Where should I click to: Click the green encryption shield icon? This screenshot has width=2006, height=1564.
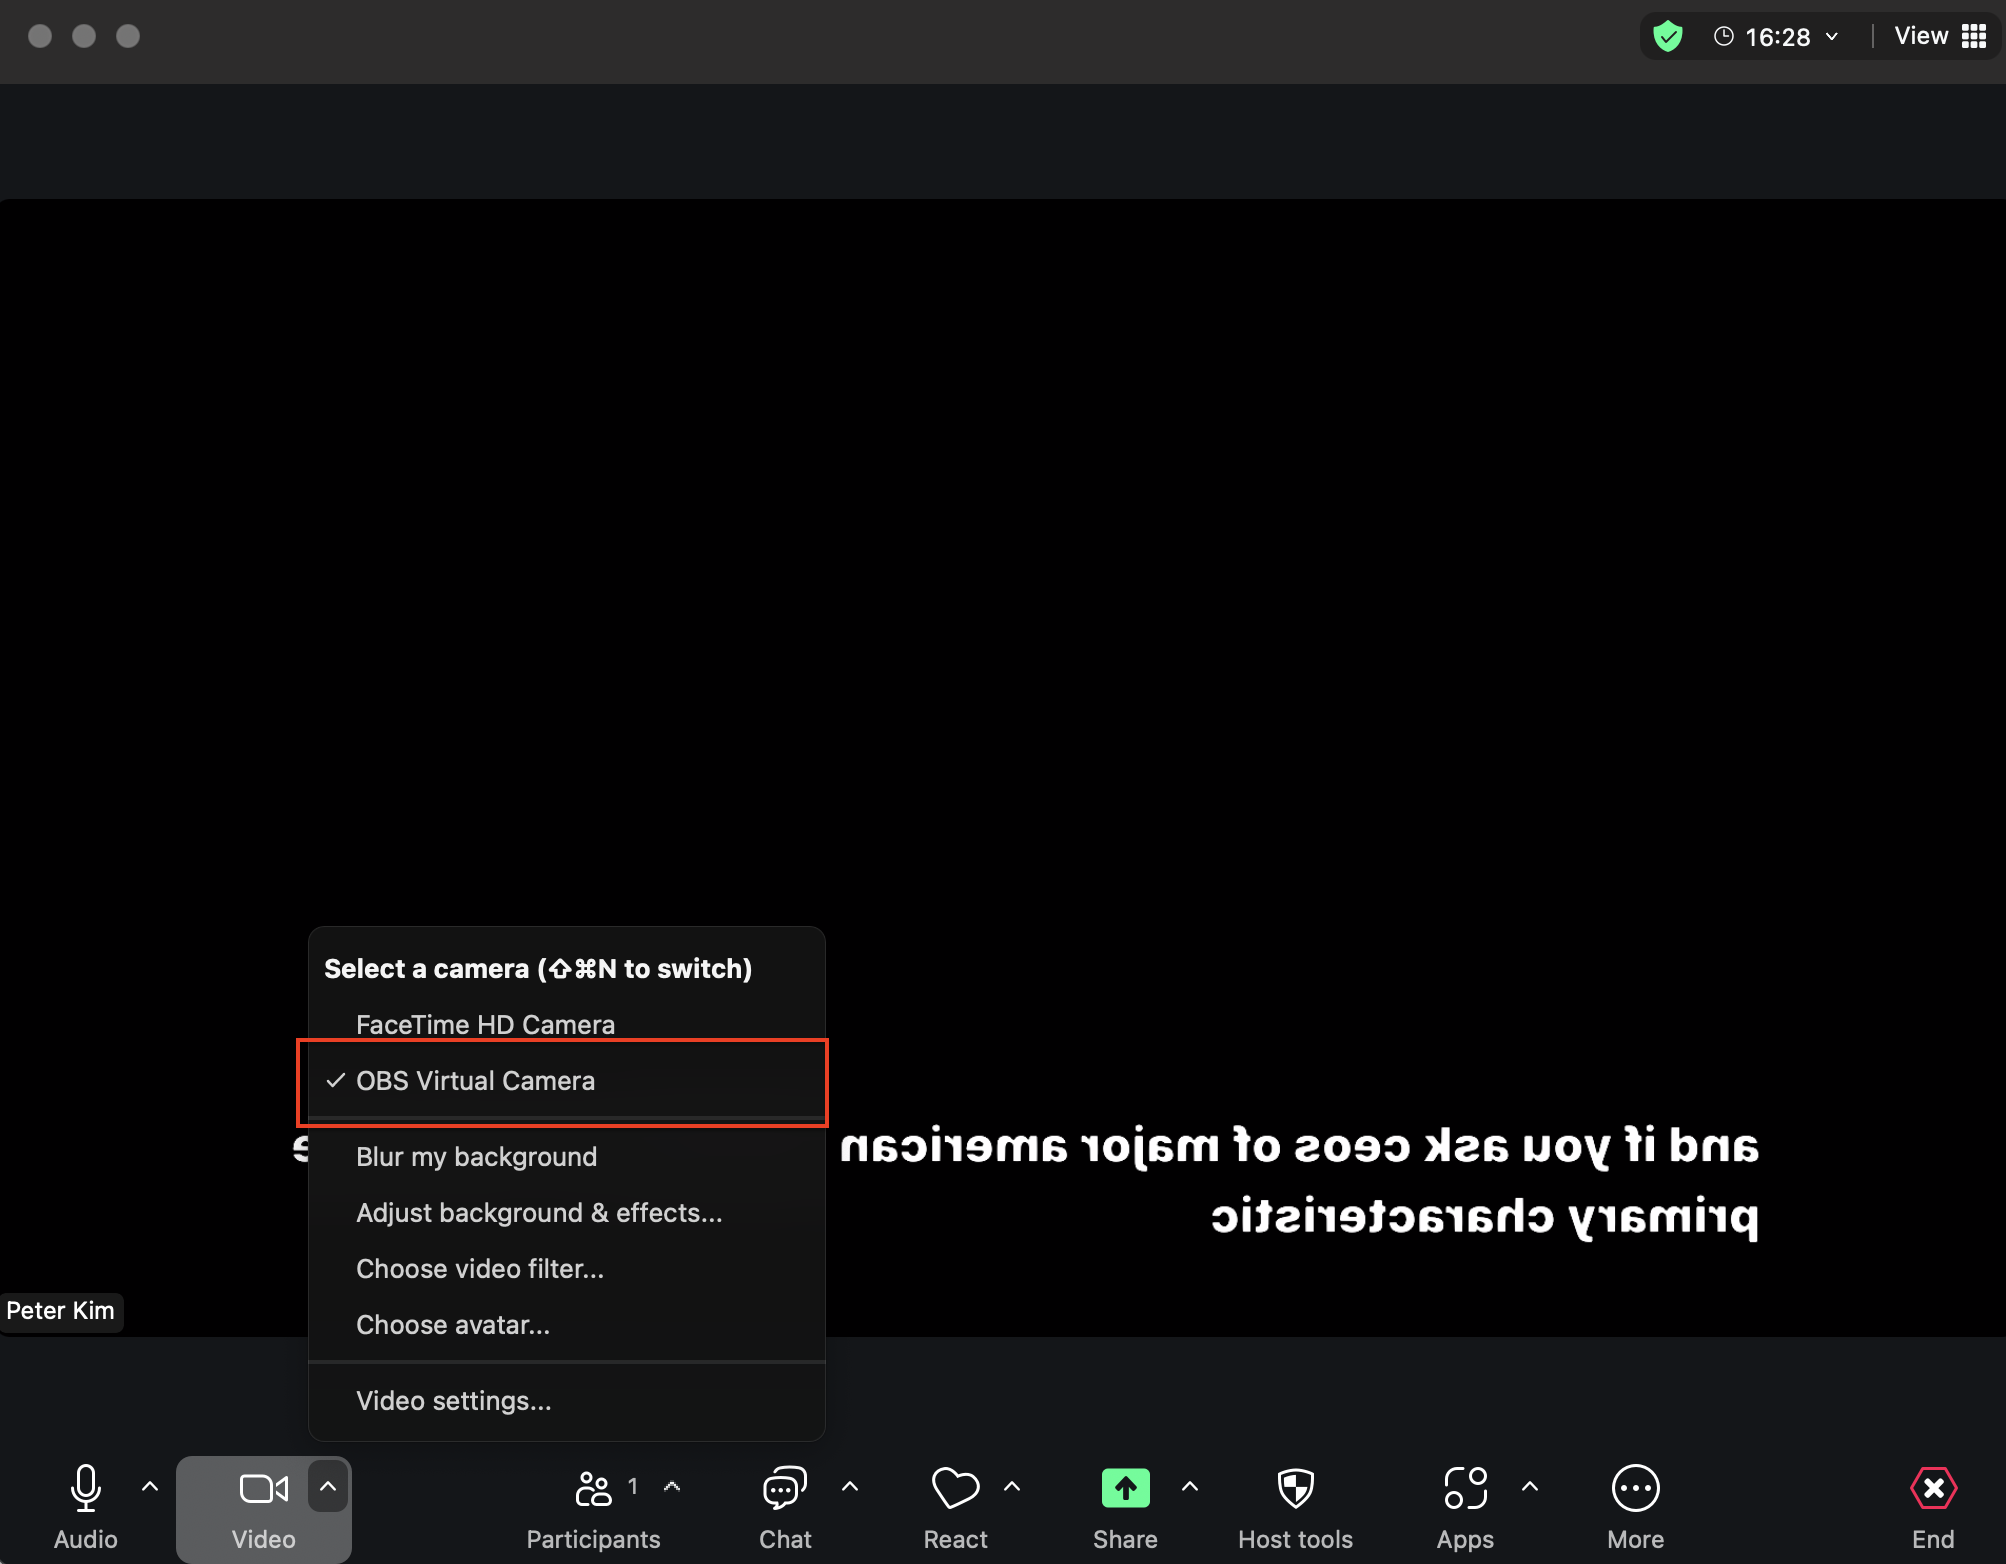[1667, 37]
